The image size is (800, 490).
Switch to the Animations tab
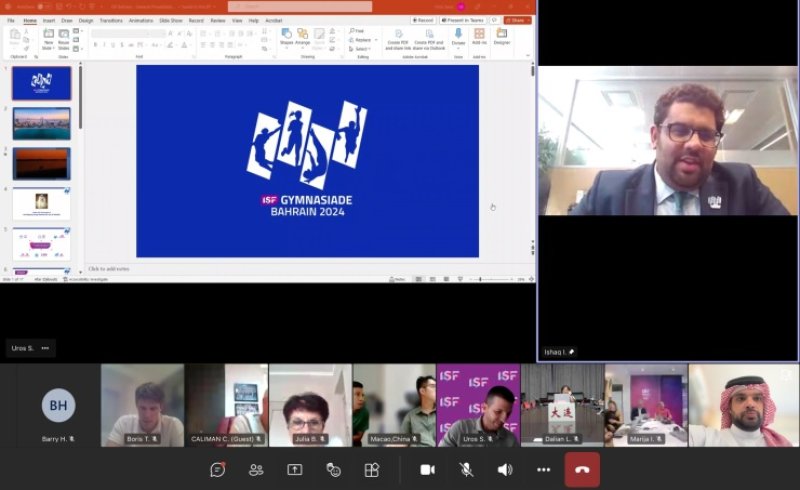point(141,20)
